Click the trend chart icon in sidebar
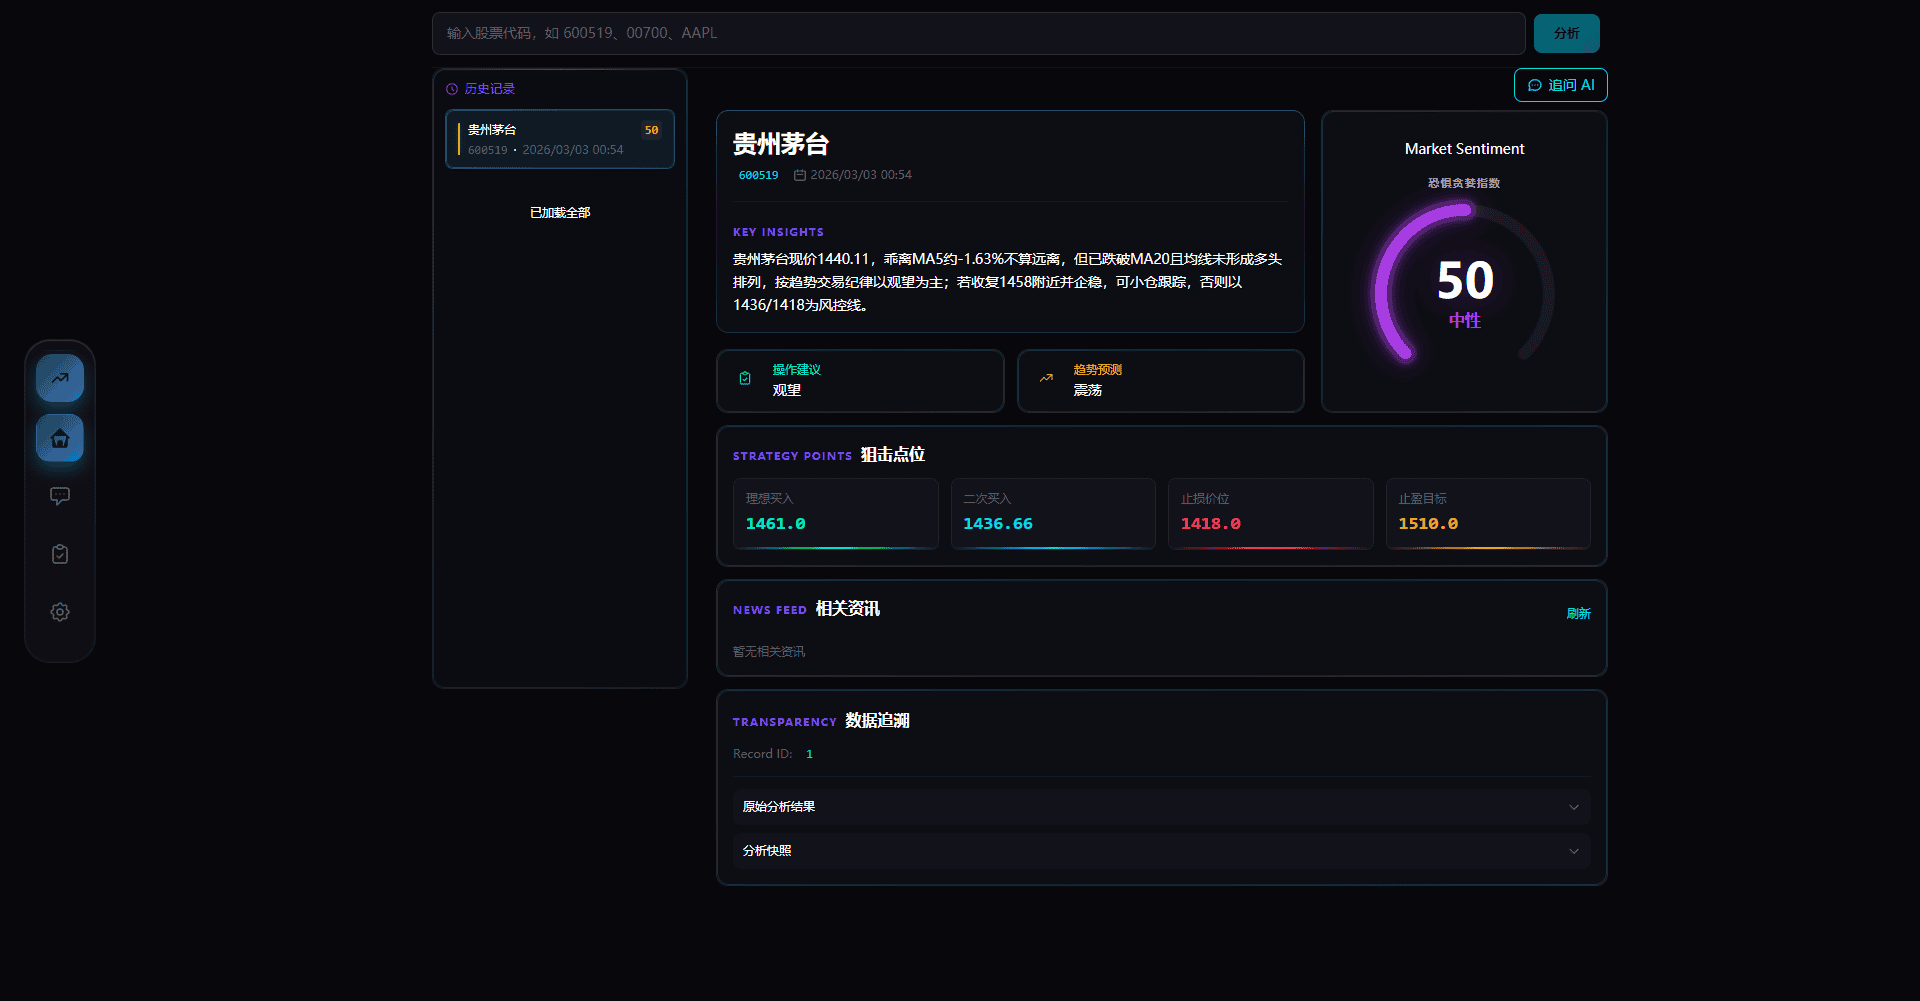The height and width of the screenshot is (1001, 1920). point(60,378)
